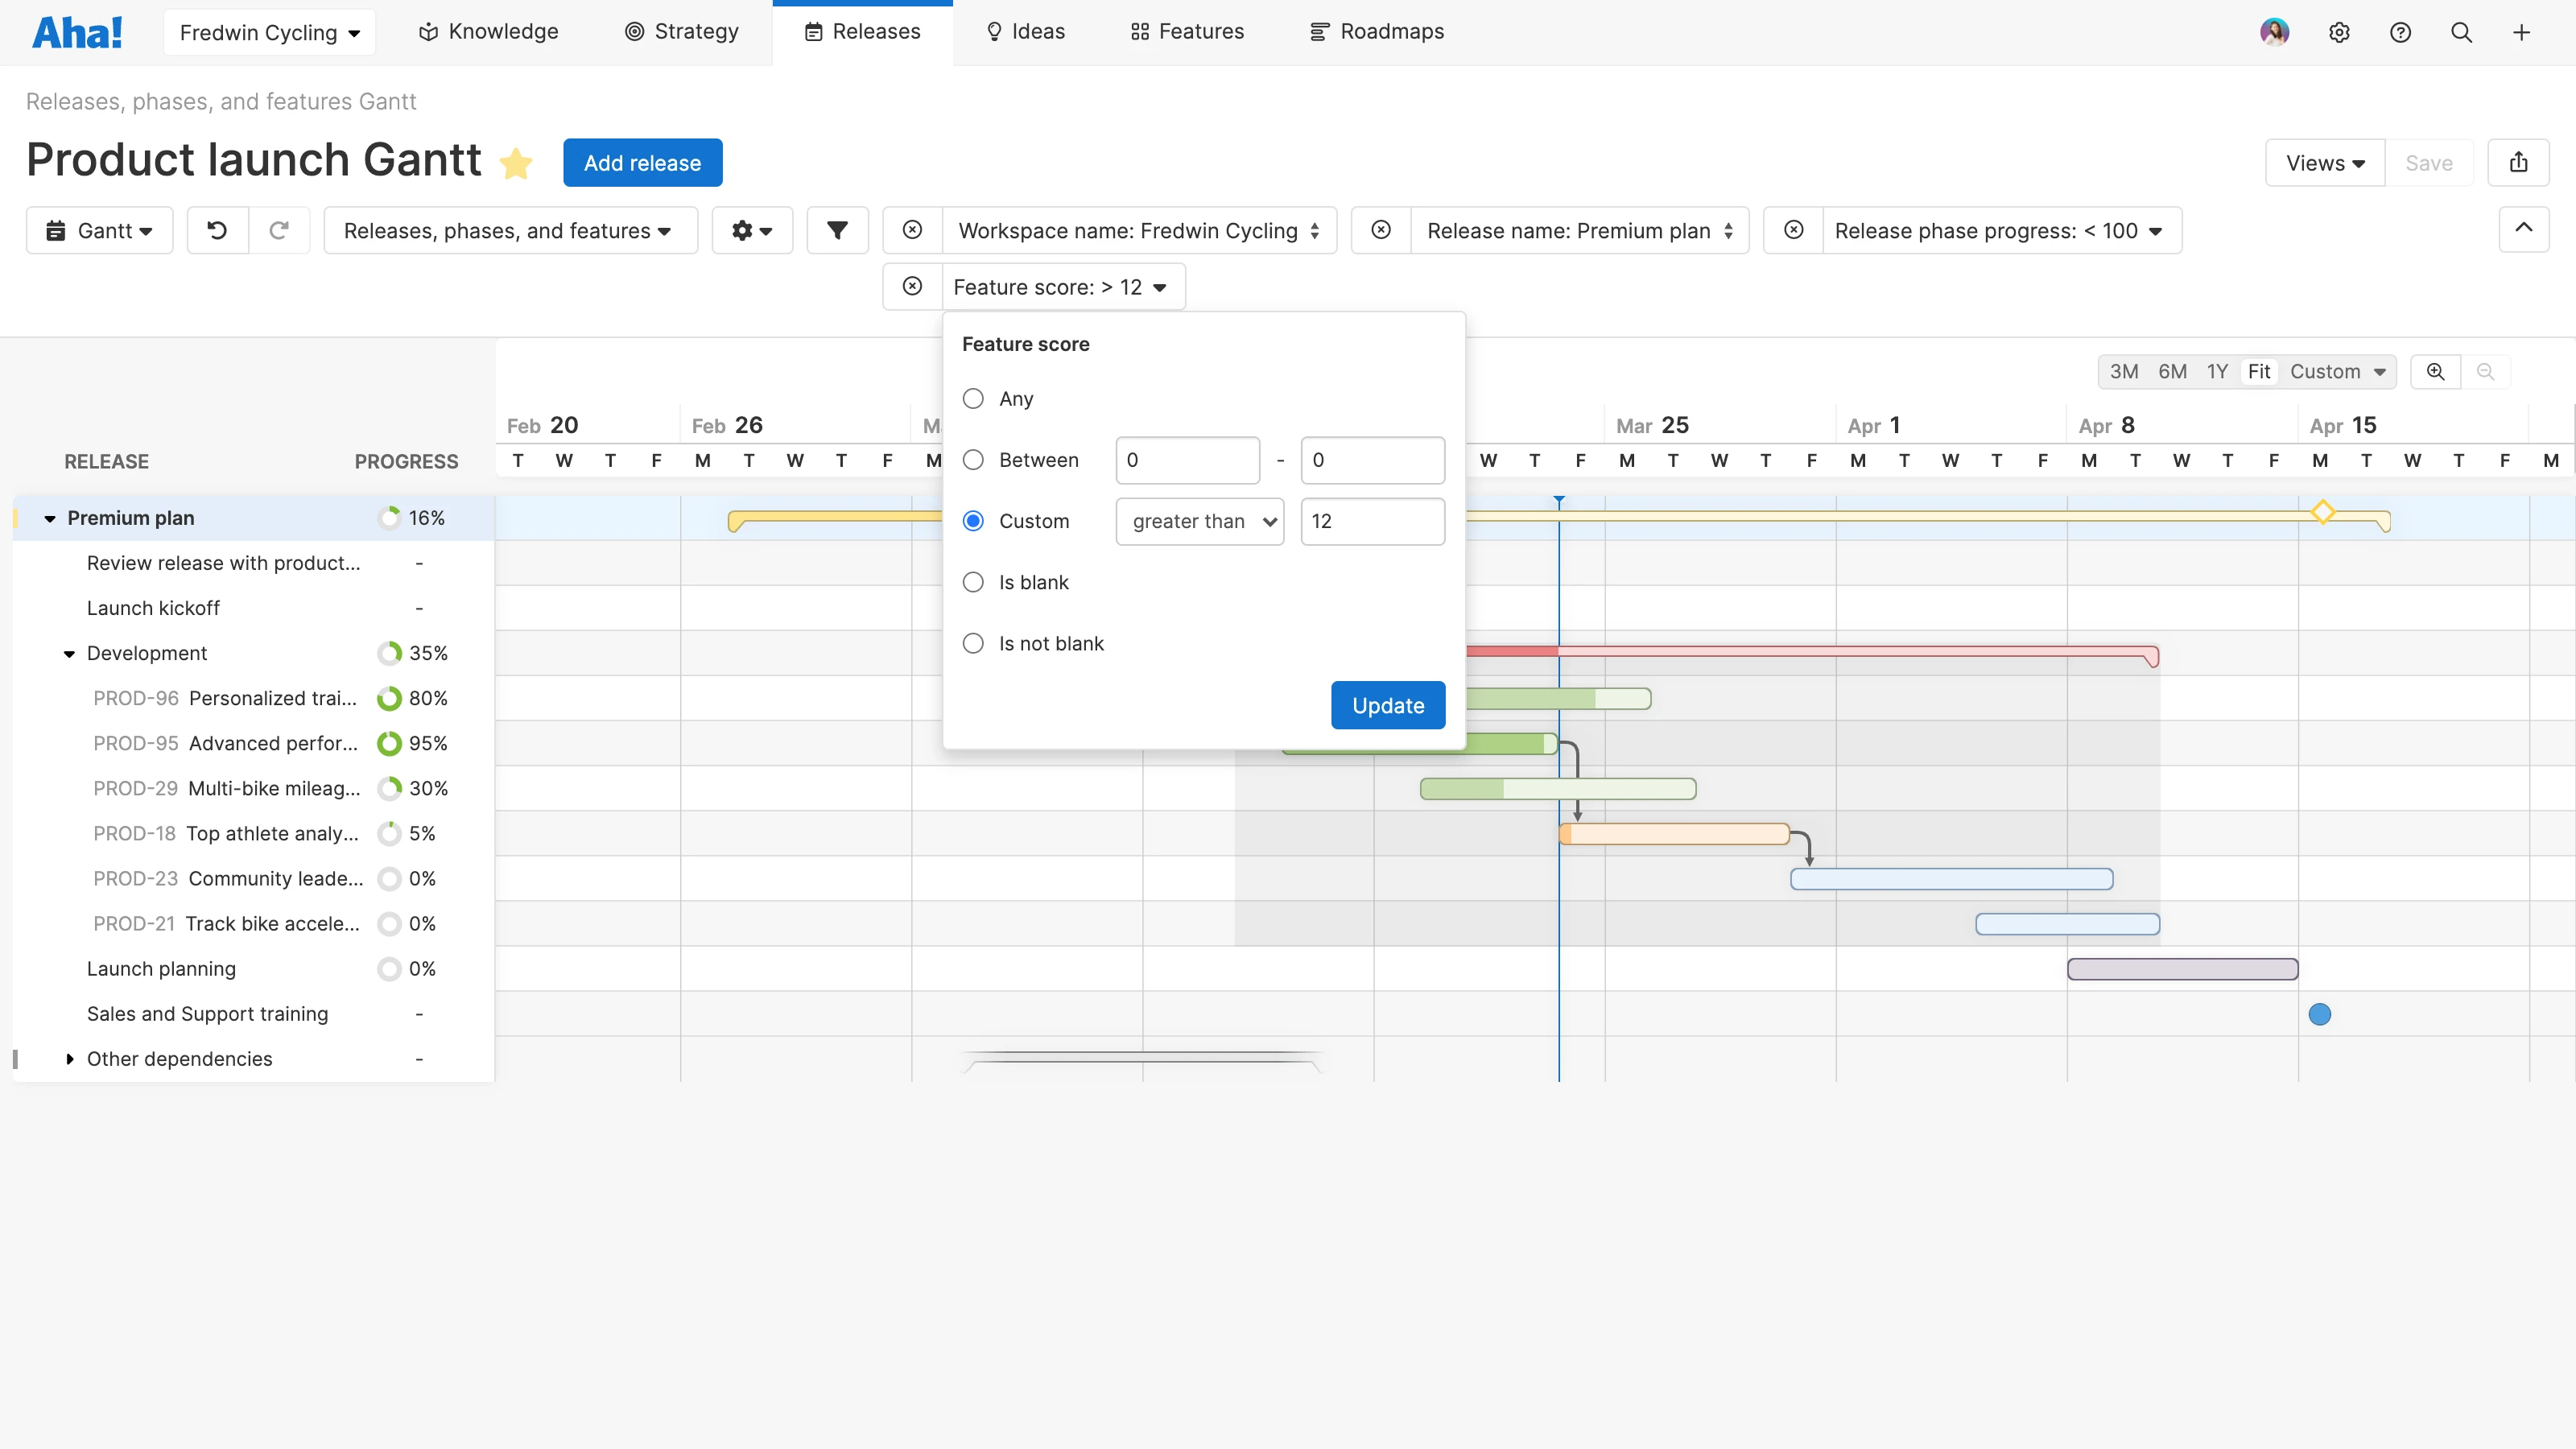Image resolution: width=2576 pixels, height=1449 pixels.
Task: Click the Update button
Action: coord(1387,706)
